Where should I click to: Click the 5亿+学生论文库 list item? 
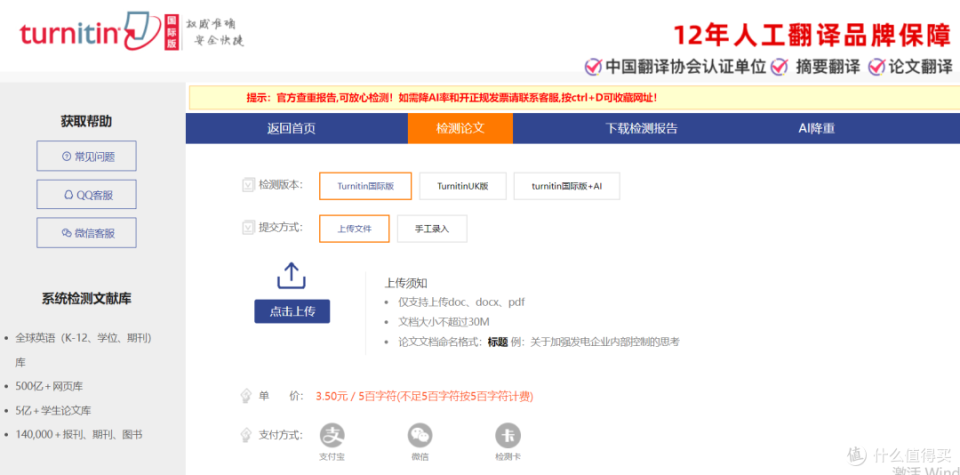[x=53, y=411]
